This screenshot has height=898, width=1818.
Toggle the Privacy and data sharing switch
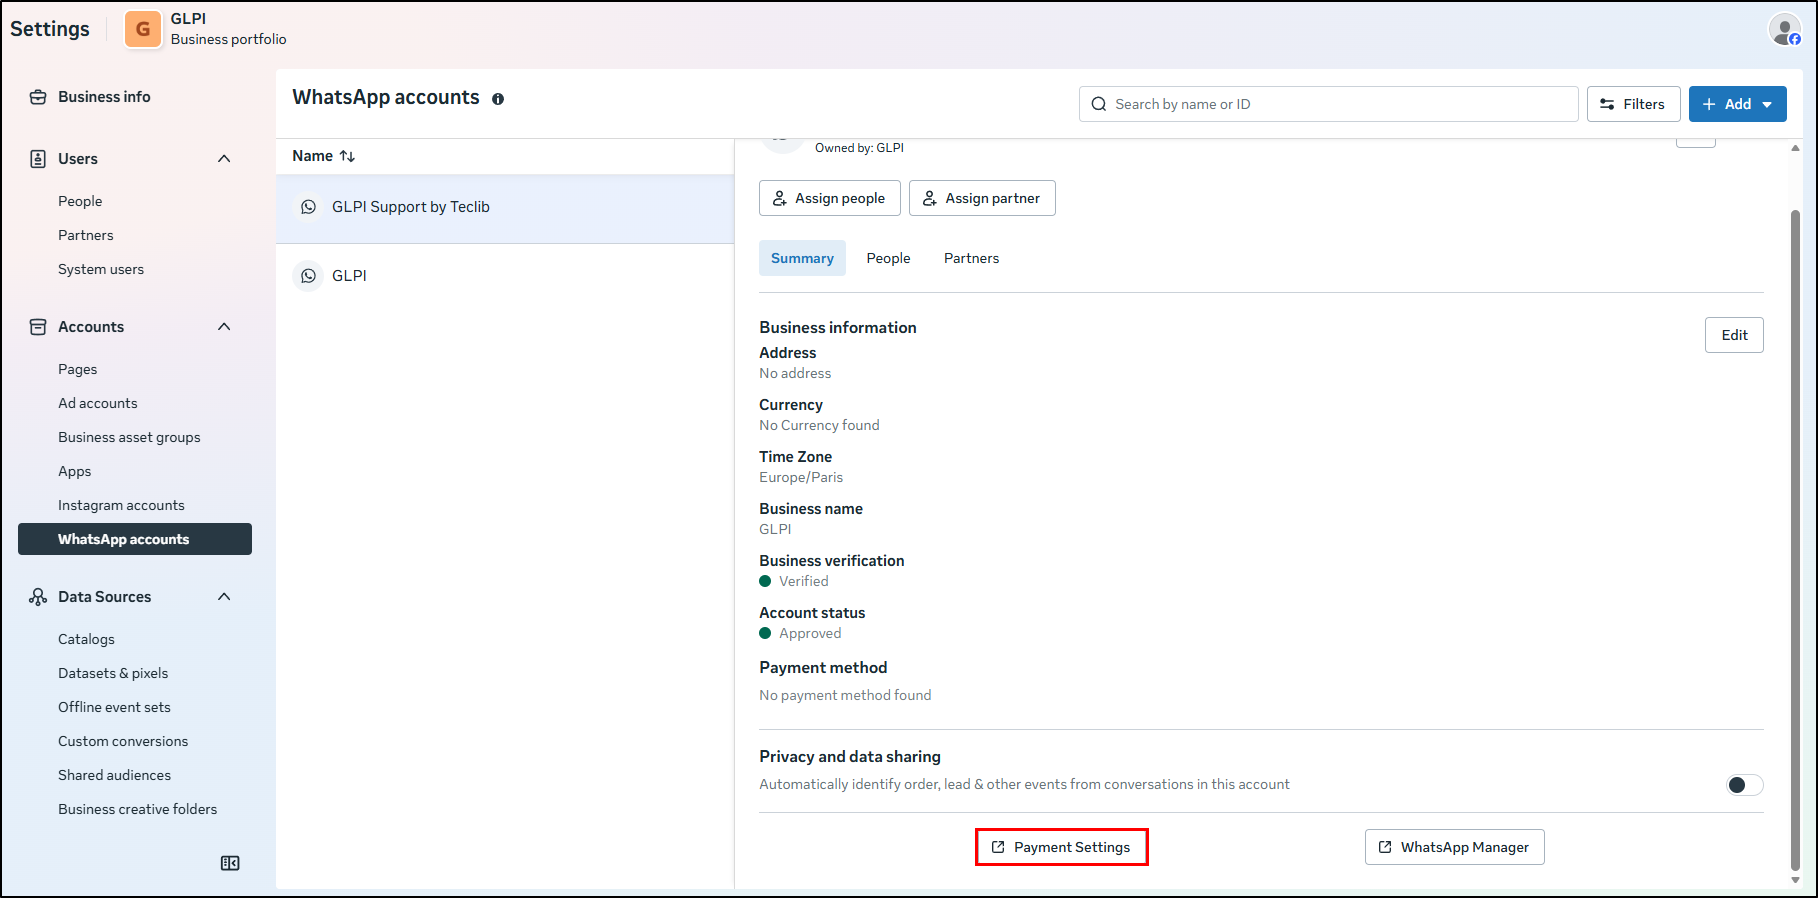tap(1744, 785)
